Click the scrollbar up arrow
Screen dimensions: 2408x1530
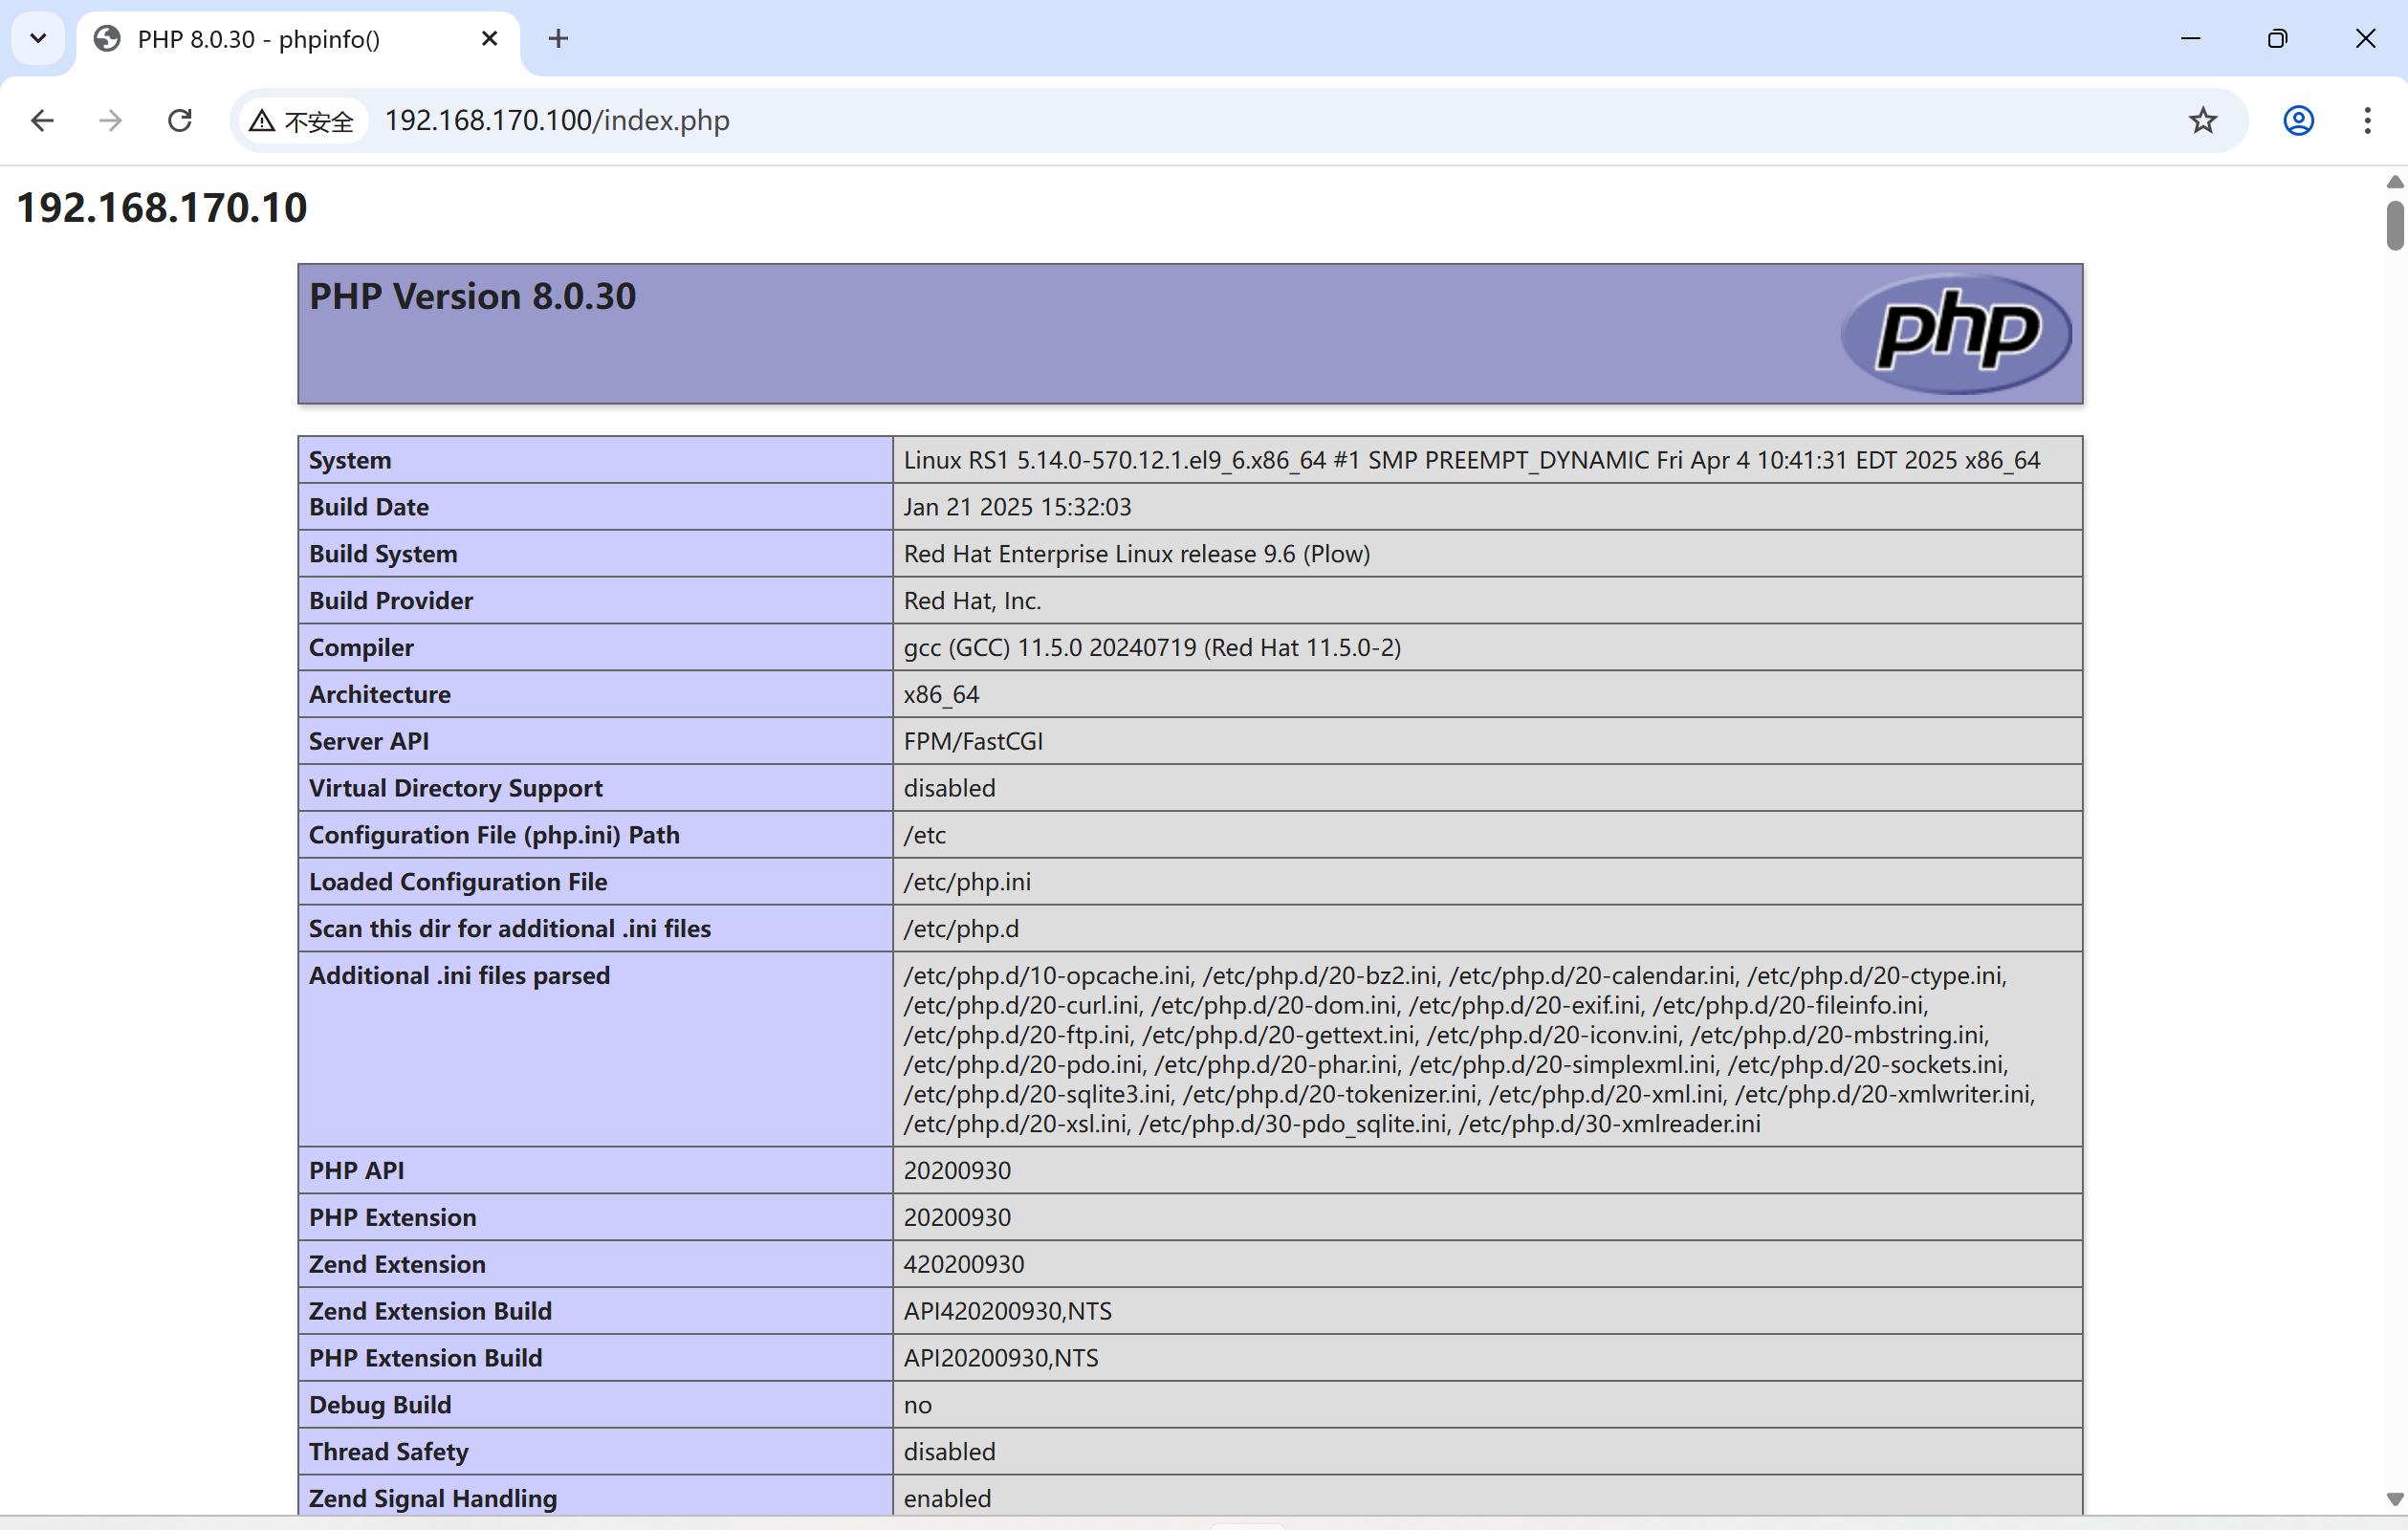click(x=2394, y=182)
